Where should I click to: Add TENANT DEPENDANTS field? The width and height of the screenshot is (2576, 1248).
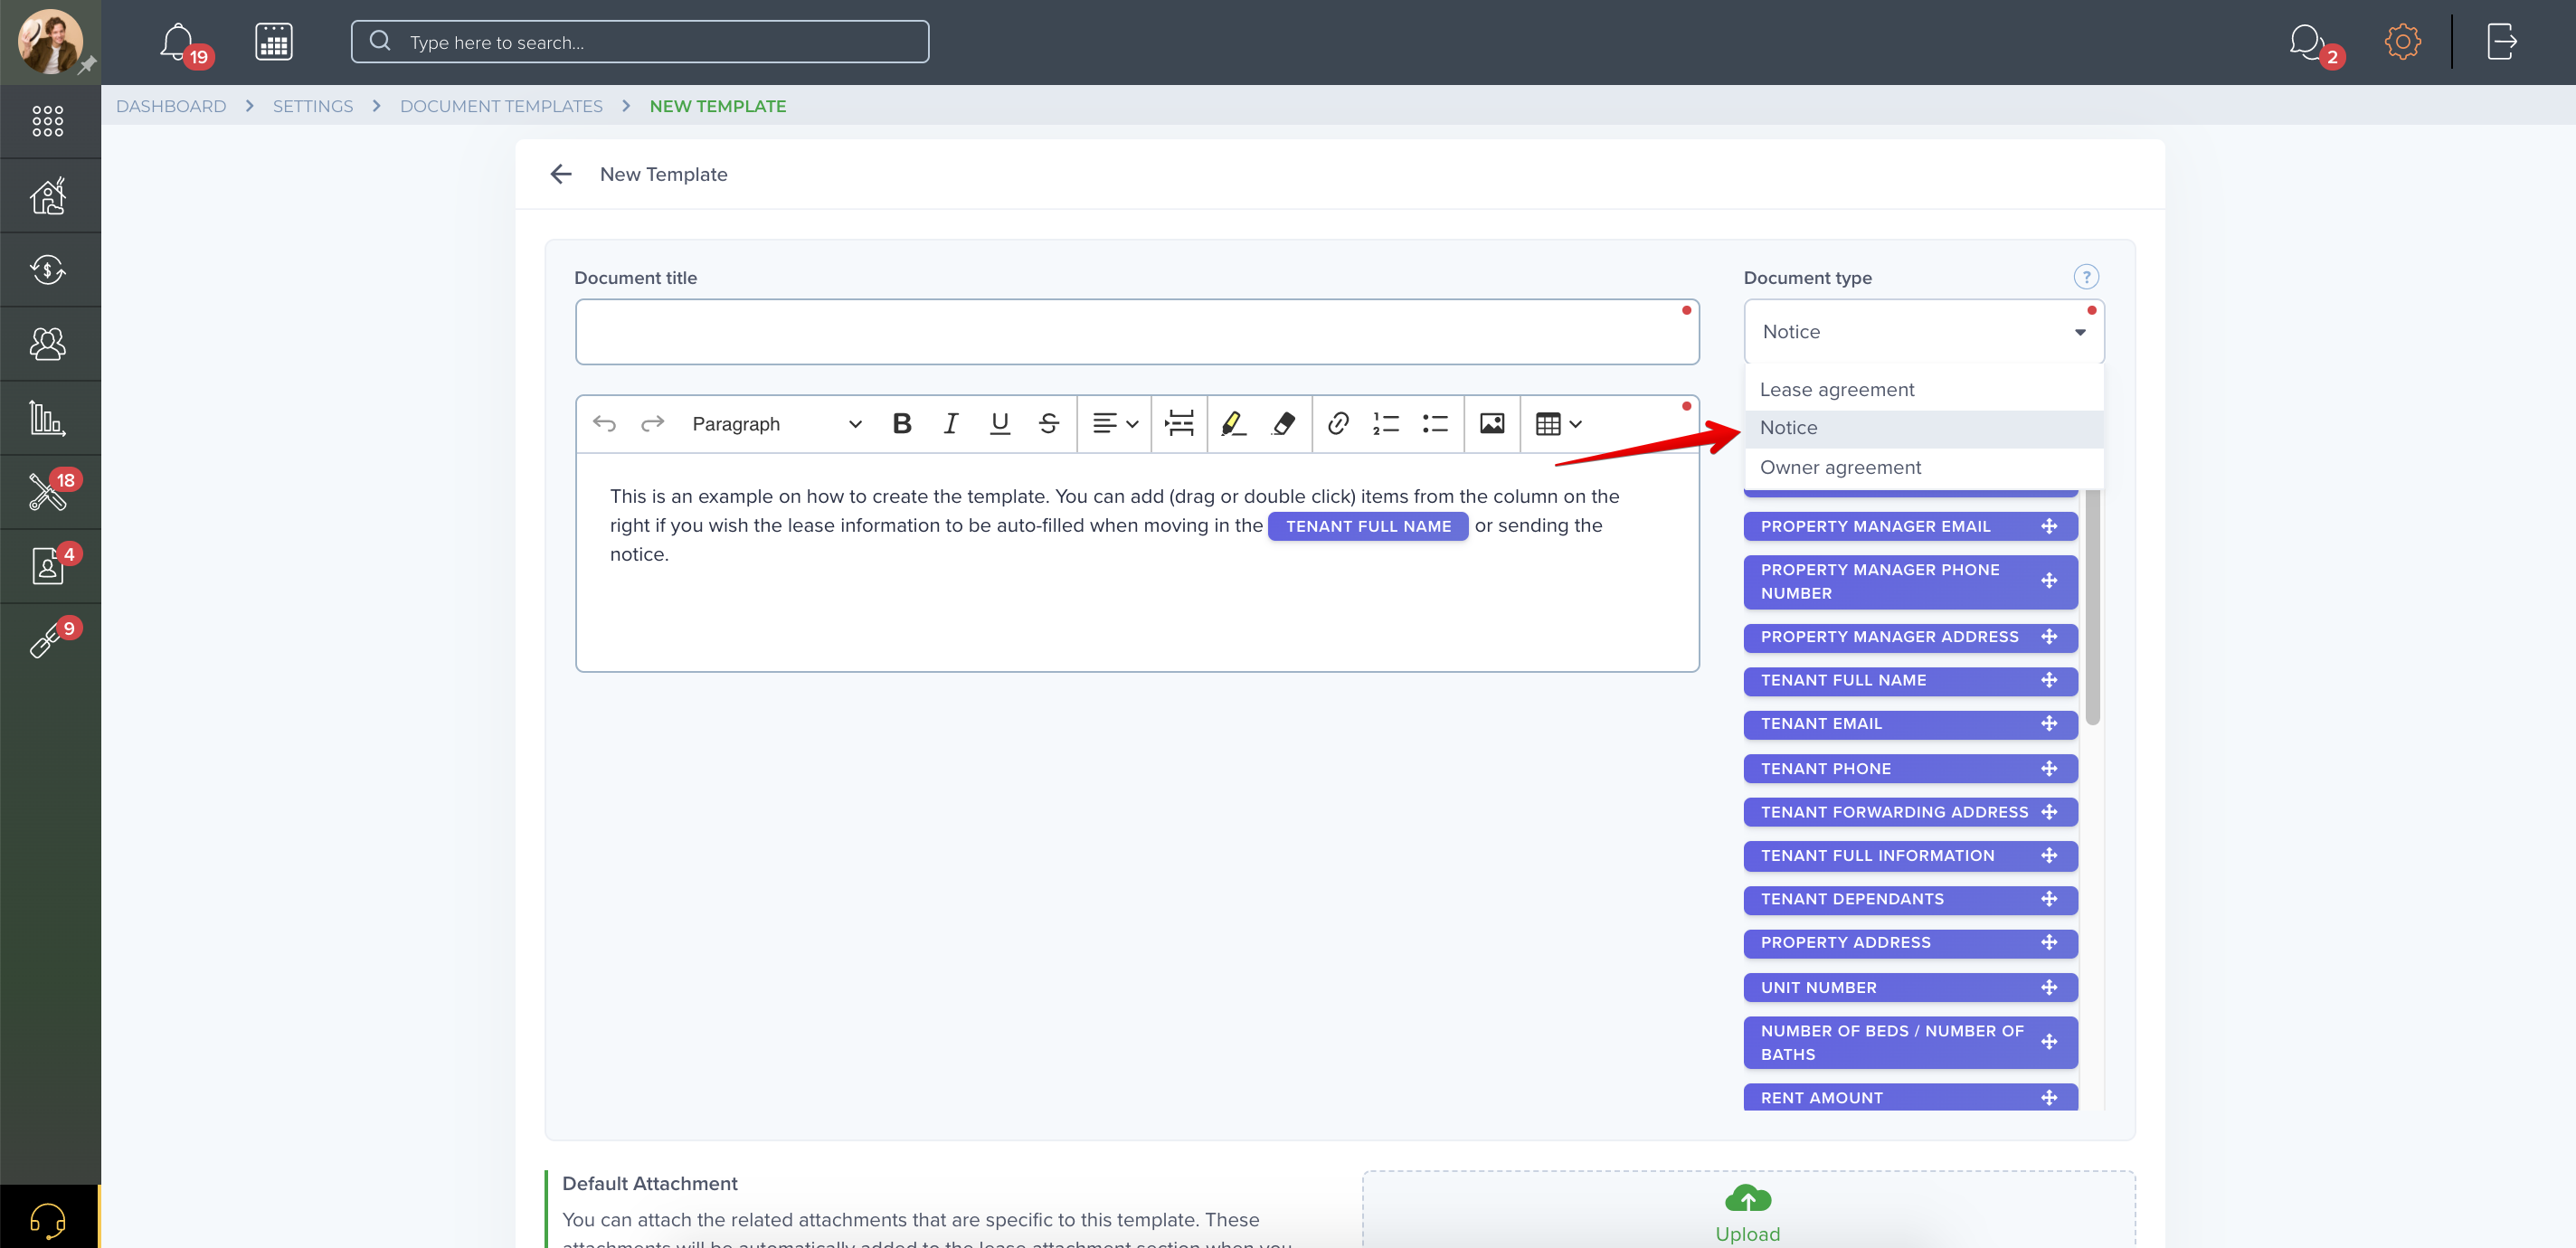(x=1910, y=899)
